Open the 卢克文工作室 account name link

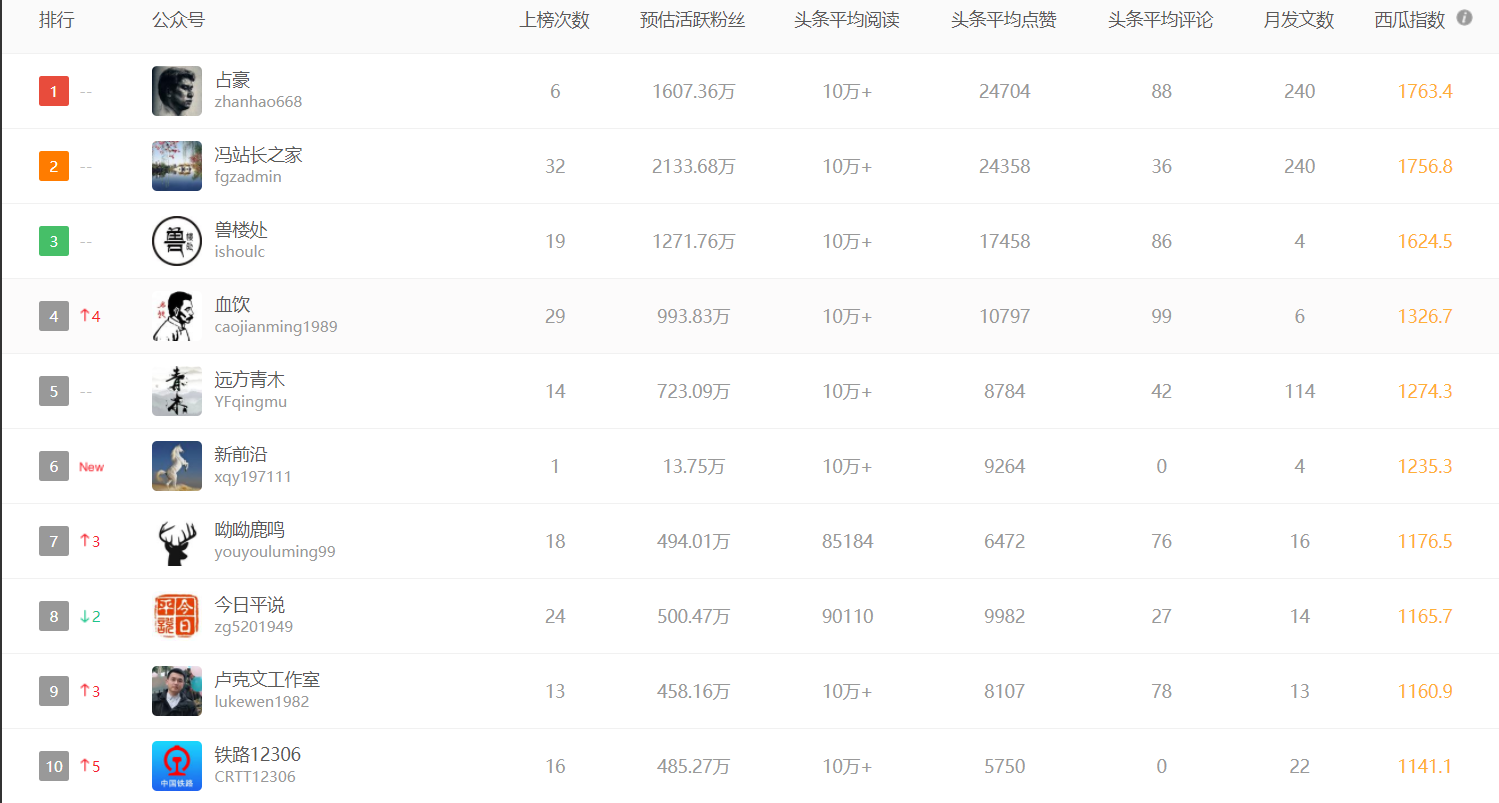coord(267,680)
